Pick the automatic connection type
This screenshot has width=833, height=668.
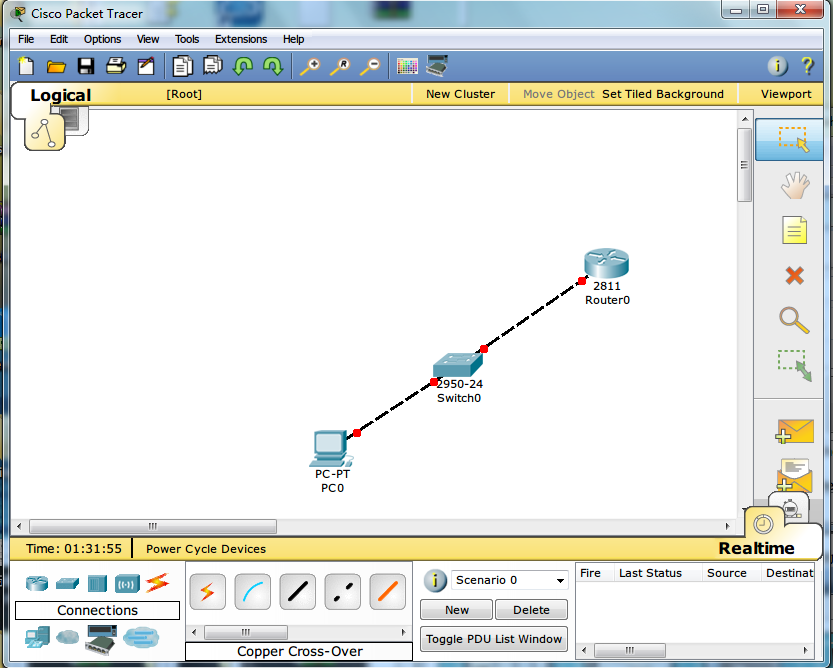pos(208,591)
